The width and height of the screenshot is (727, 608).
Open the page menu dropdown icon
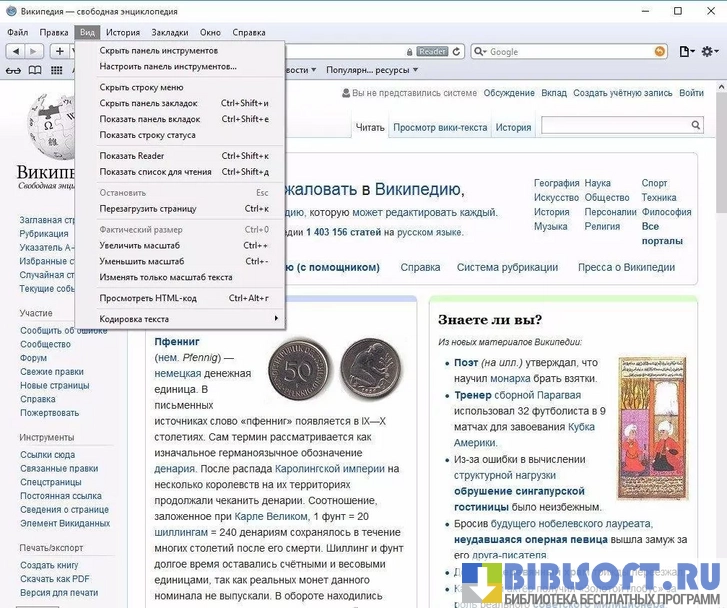pos(687,51)
